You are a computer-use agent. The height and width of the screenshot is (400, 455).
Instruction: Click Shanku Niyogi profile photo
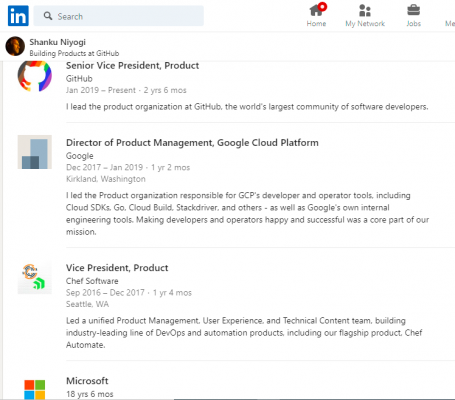pyautogui.click(x=15, y=46)
